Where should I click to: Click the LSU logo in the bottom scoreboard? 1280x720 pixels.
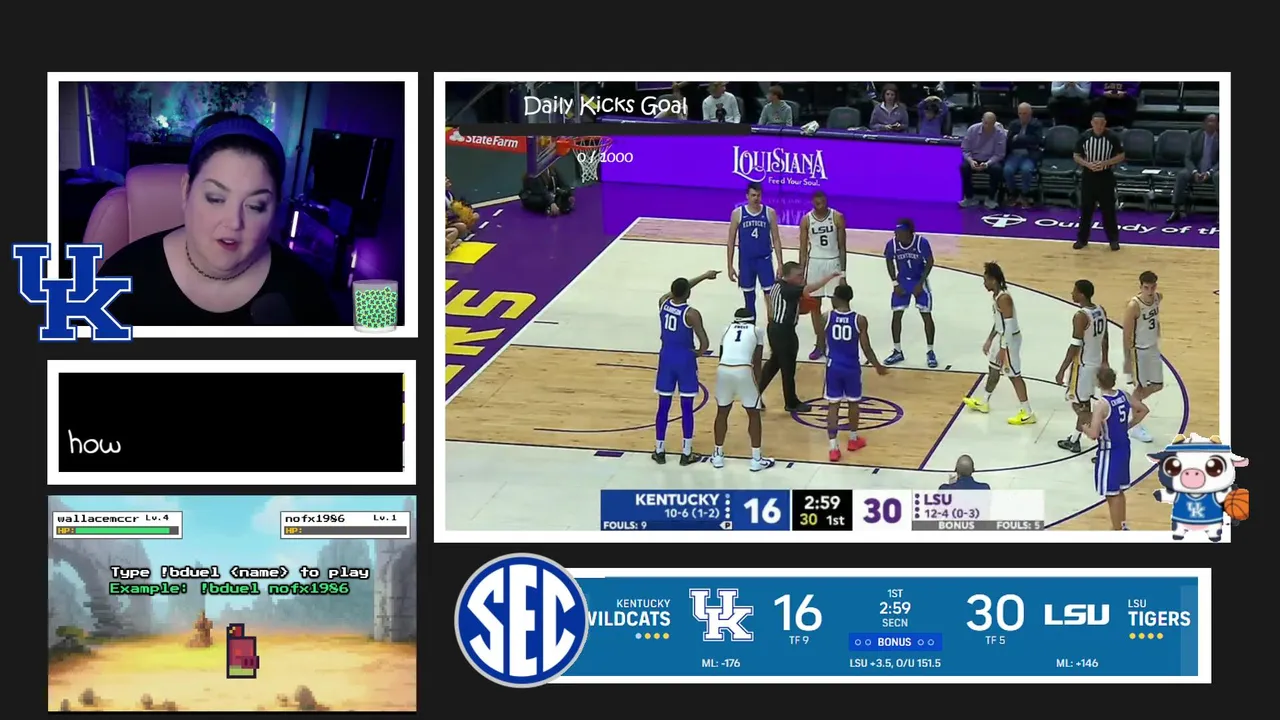[x=1076, y=615]
